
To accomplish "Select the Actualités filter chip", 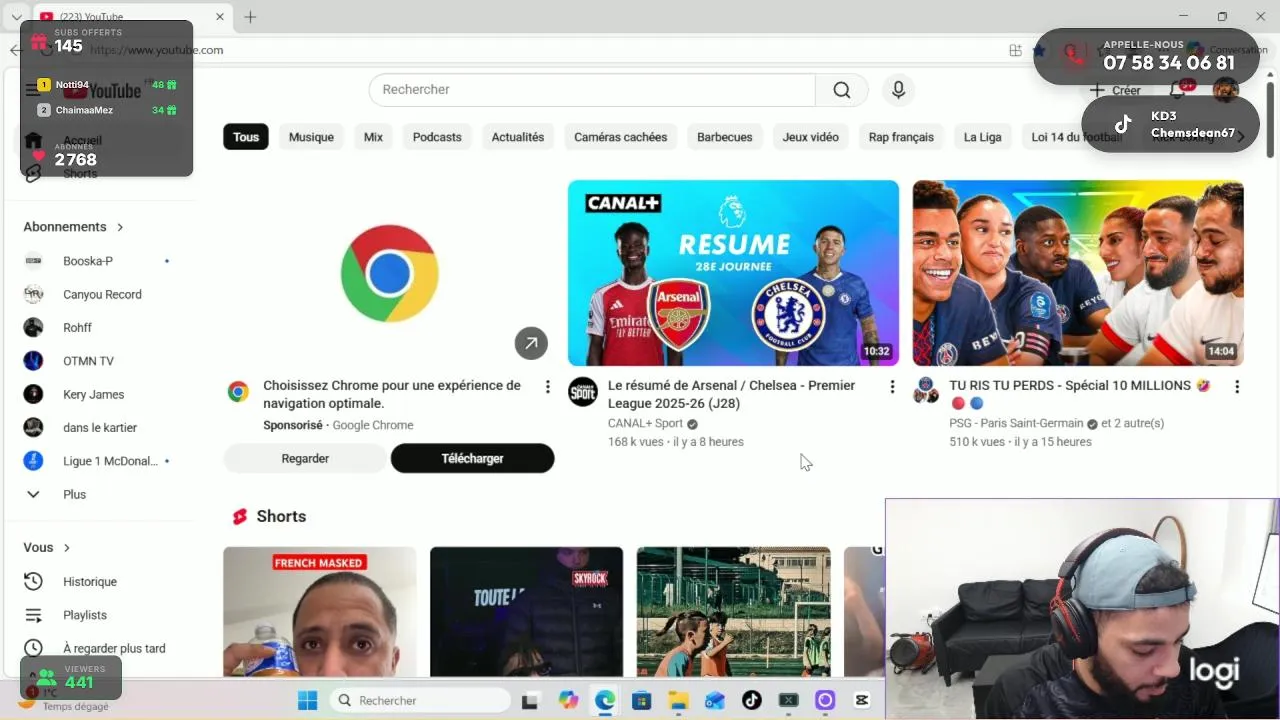I will [x=518, y=137].
